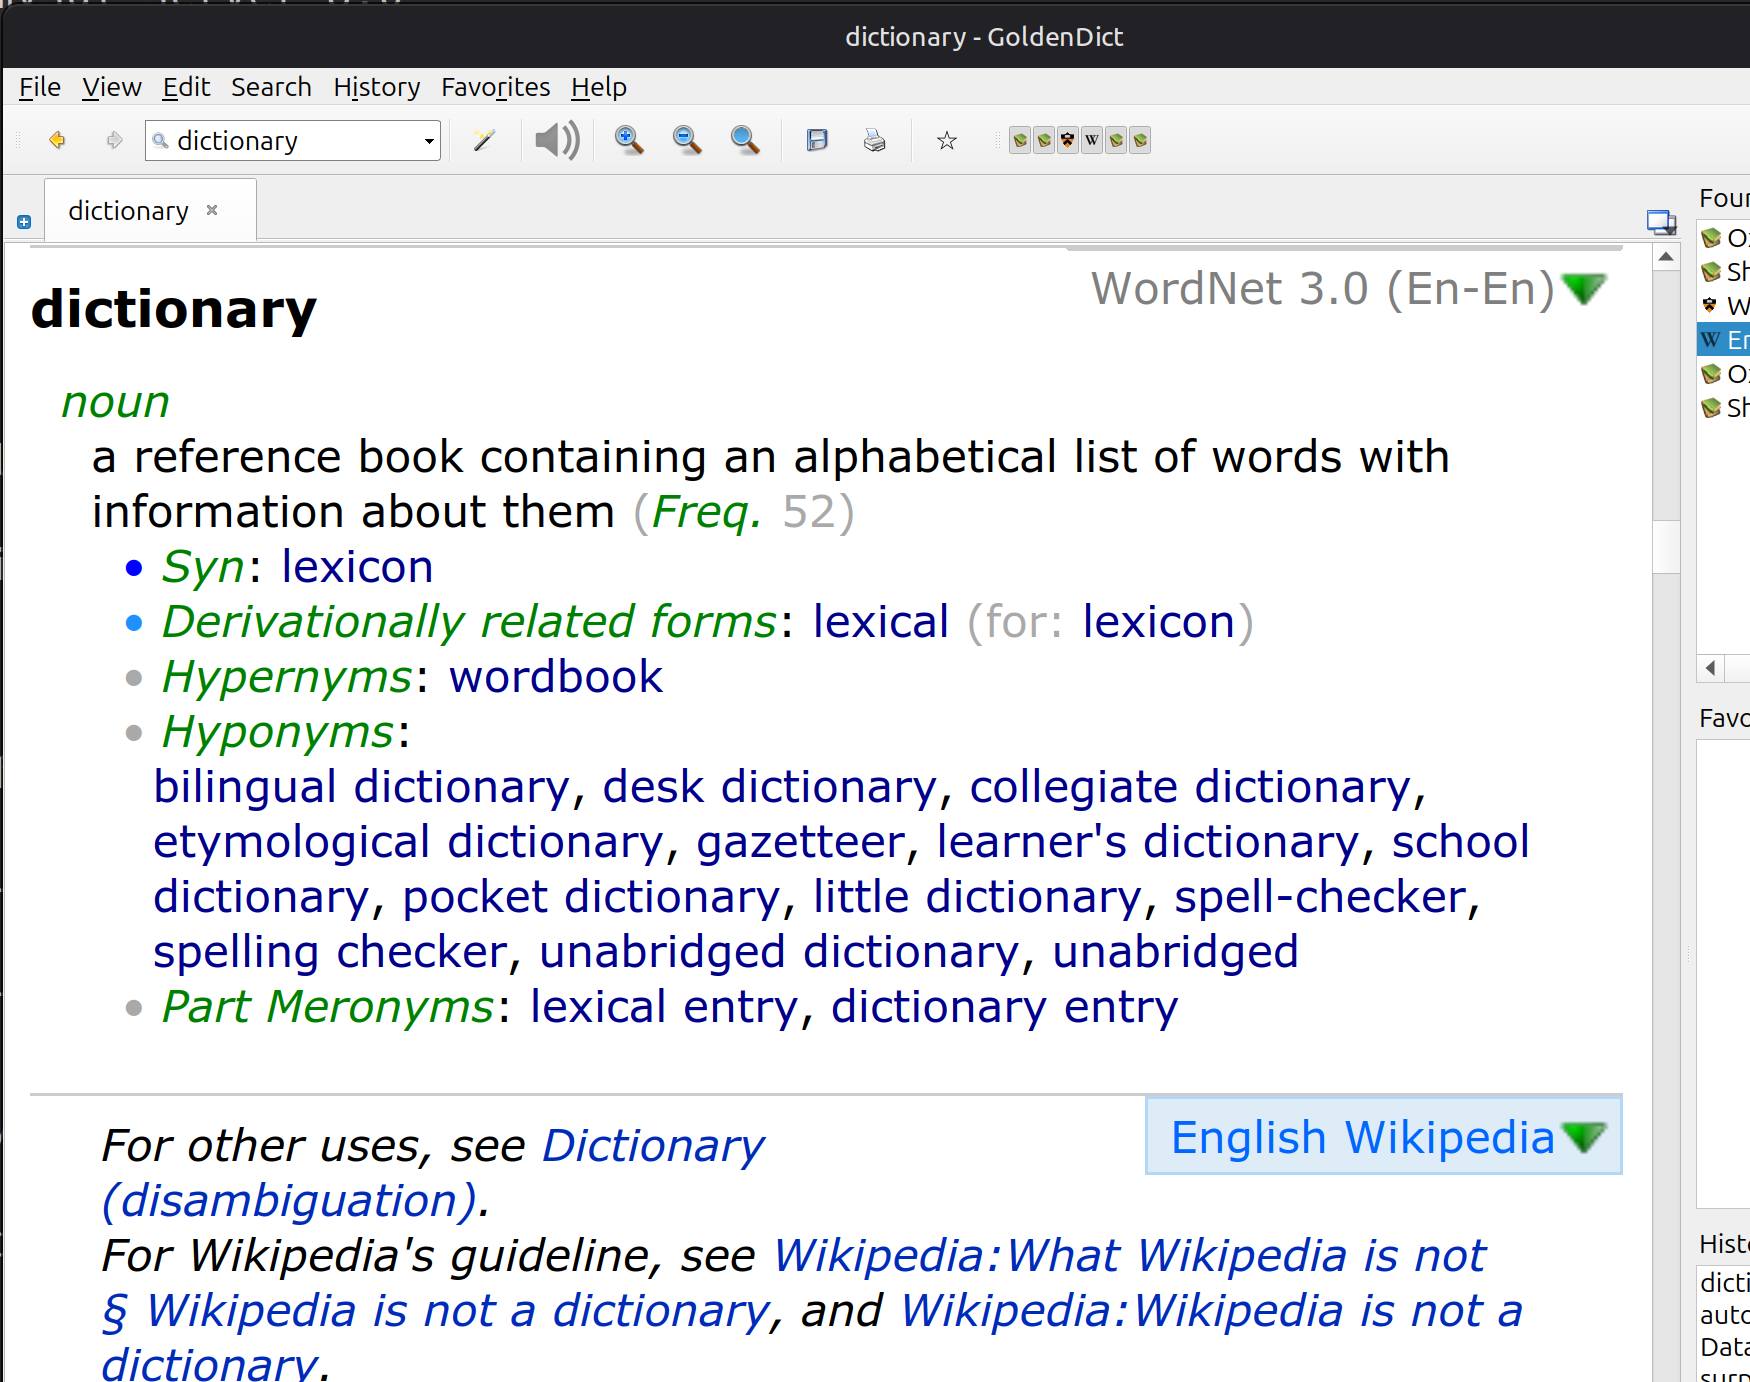
Task: Open the dictionary entry meronym link
Action: click(1005, 1007)
